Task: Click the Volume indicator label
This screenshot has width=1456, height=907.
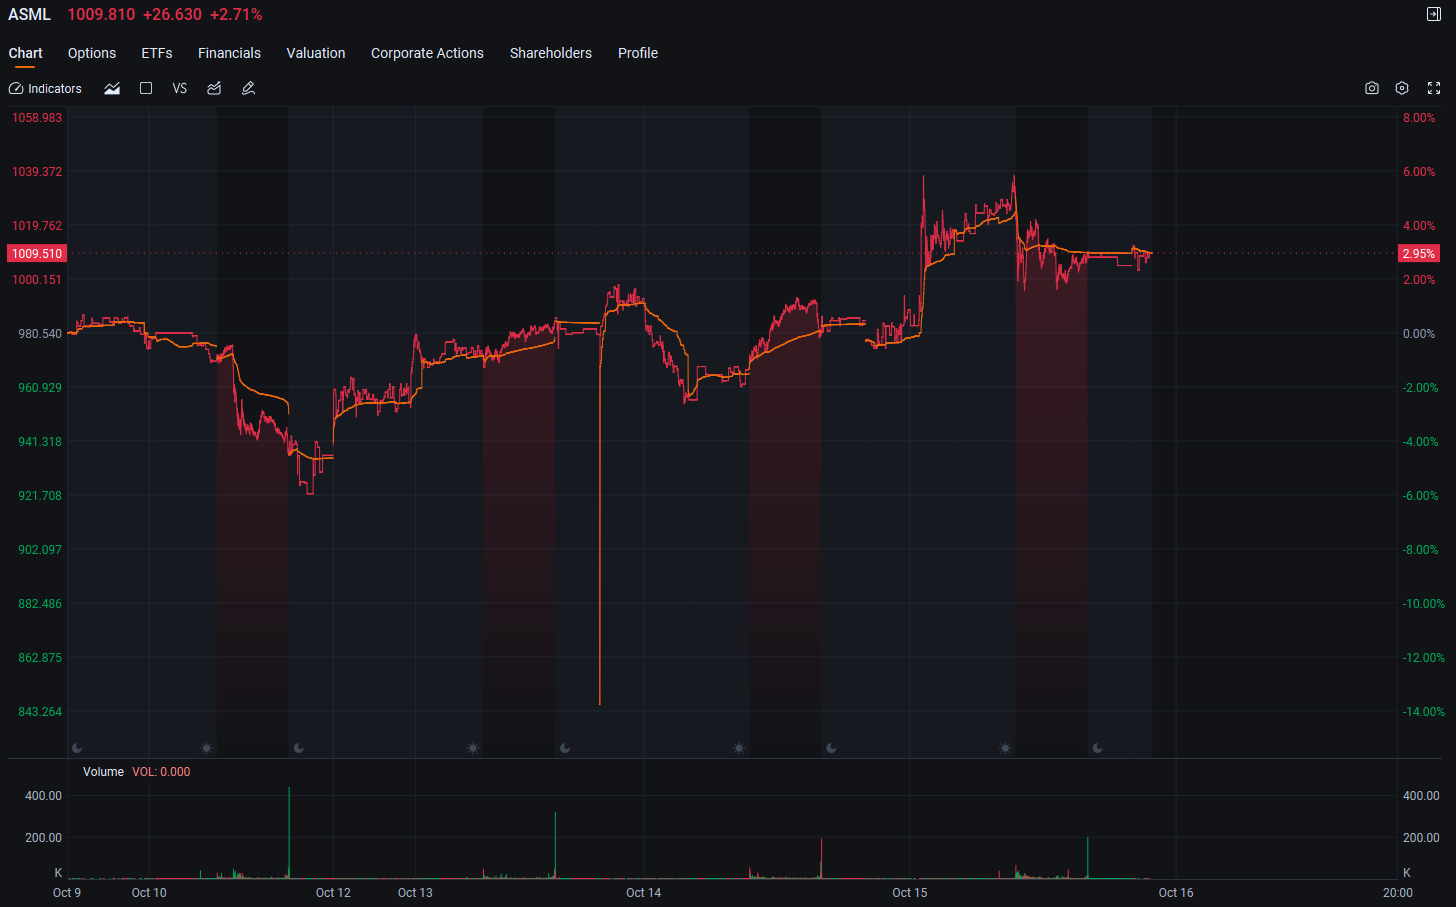Action: 103,772
